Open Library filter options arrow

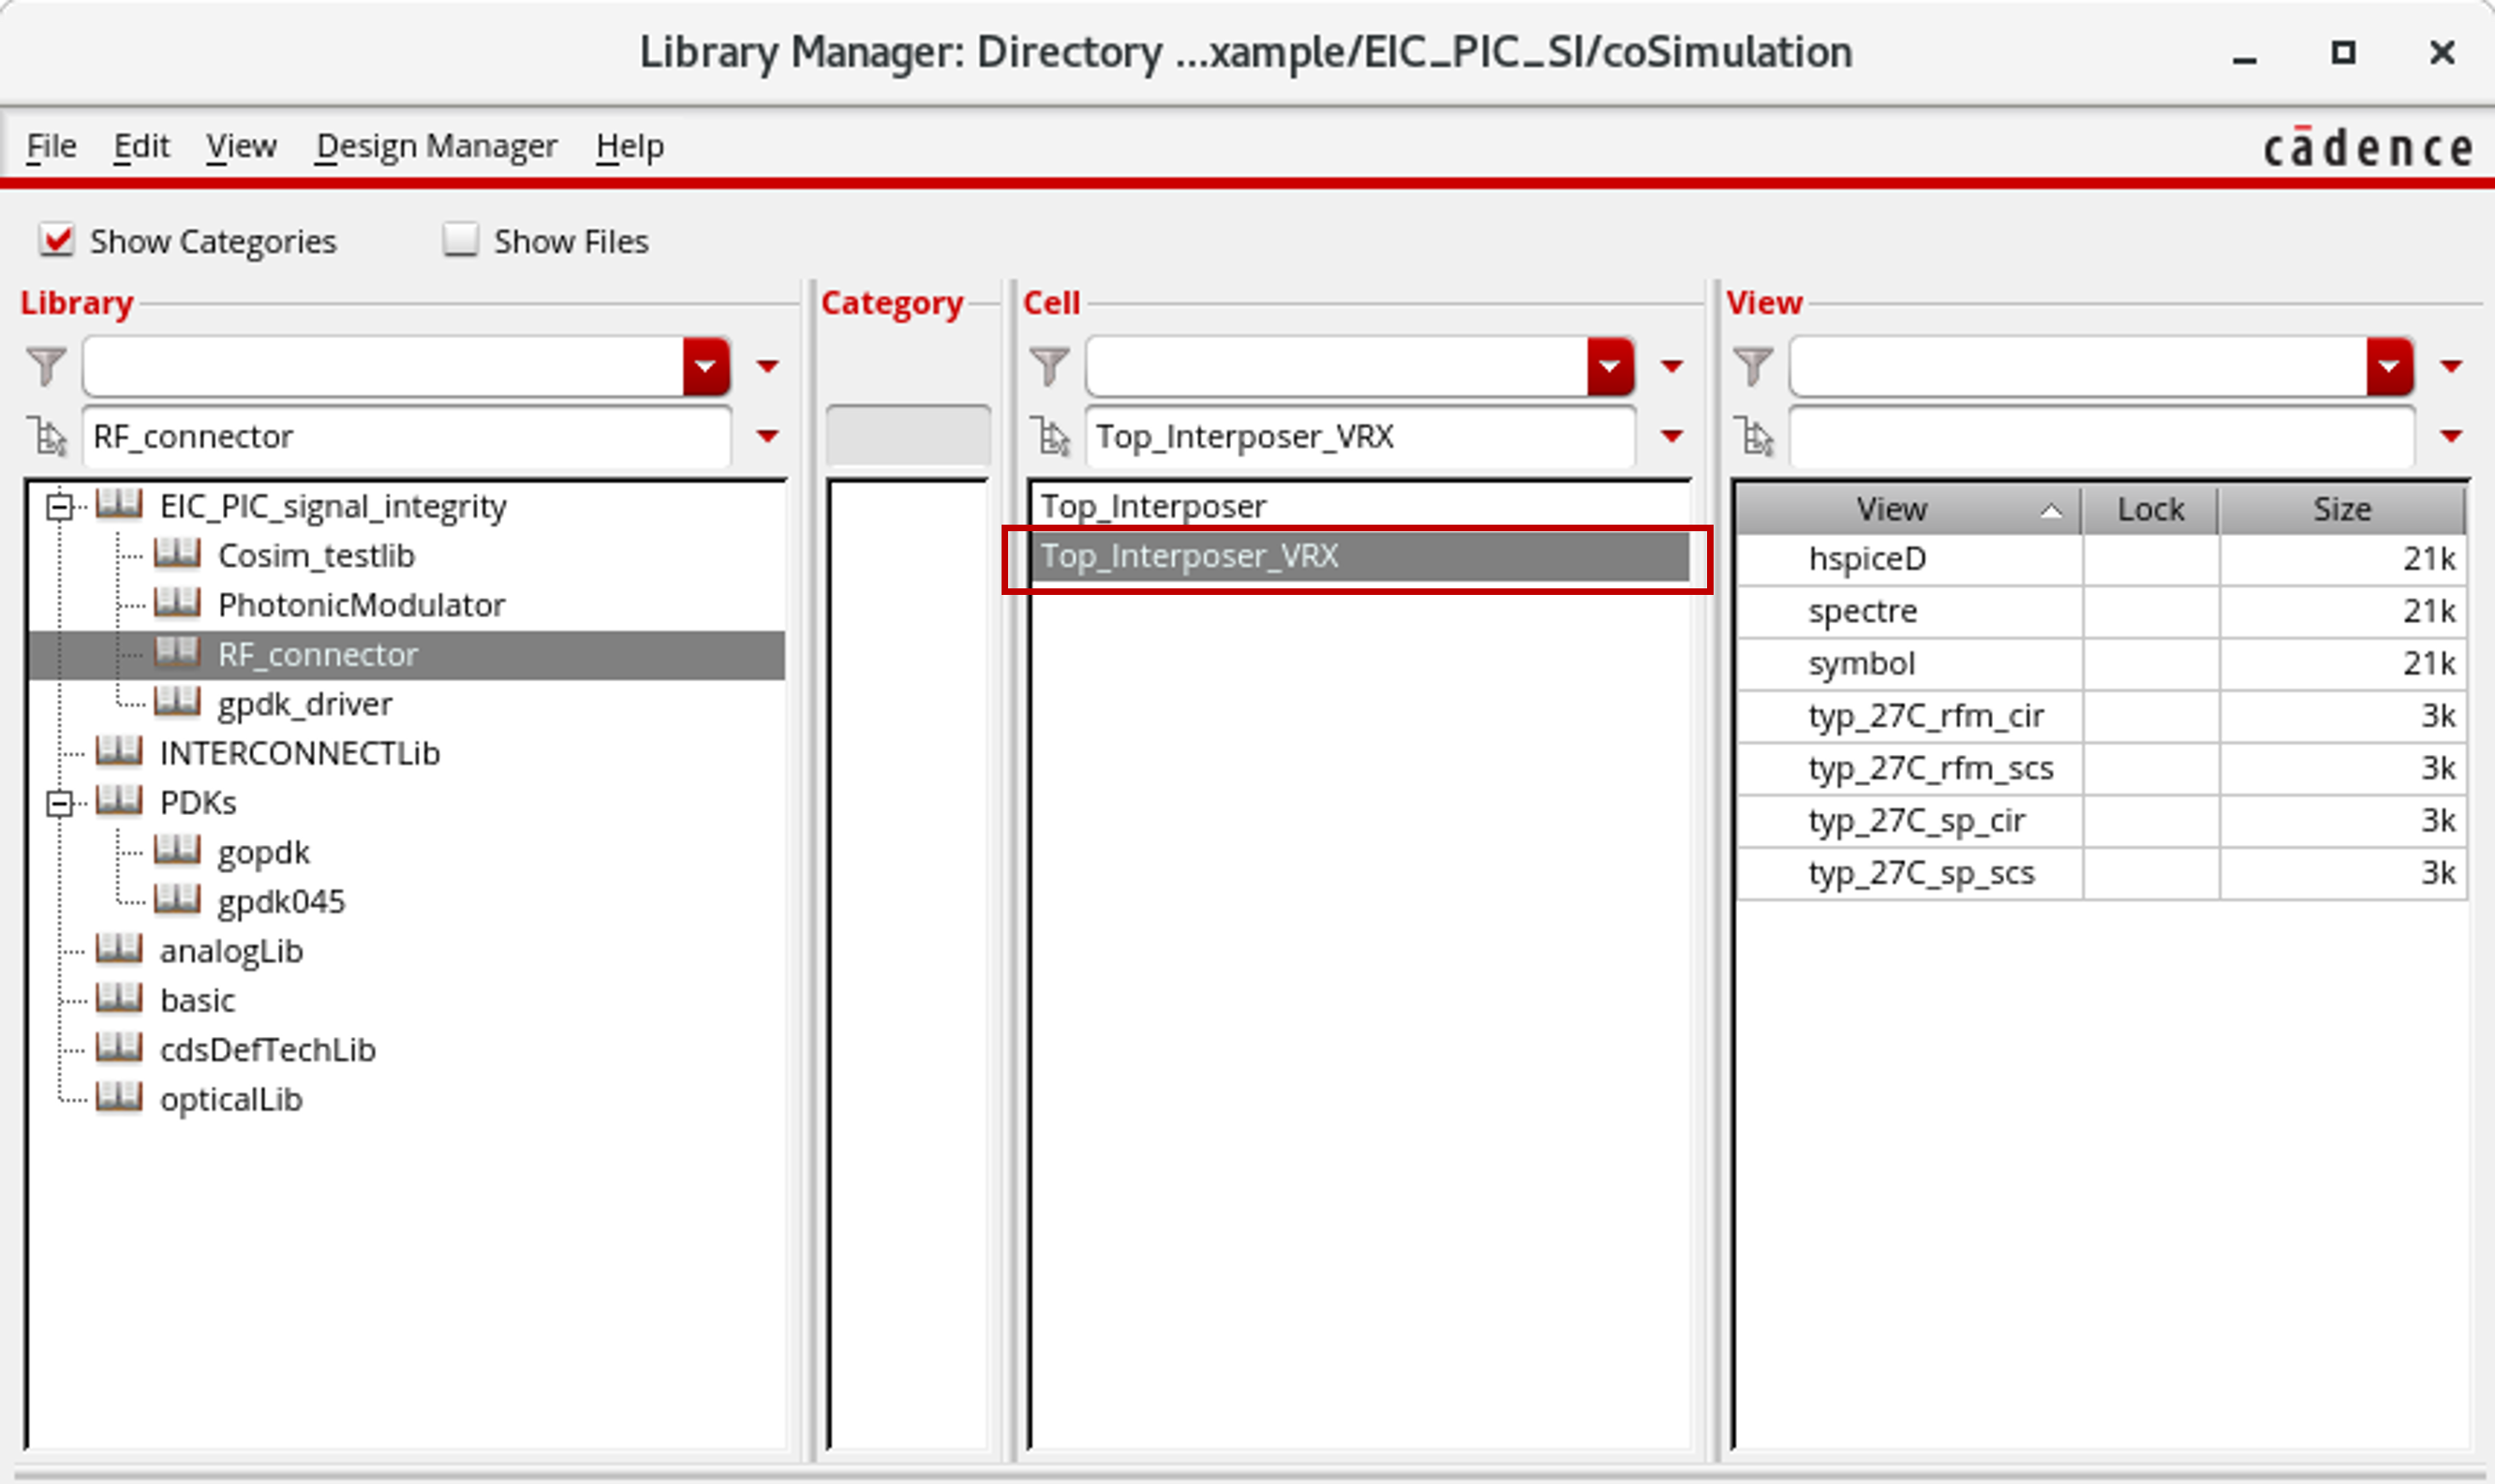click(767, 367)
